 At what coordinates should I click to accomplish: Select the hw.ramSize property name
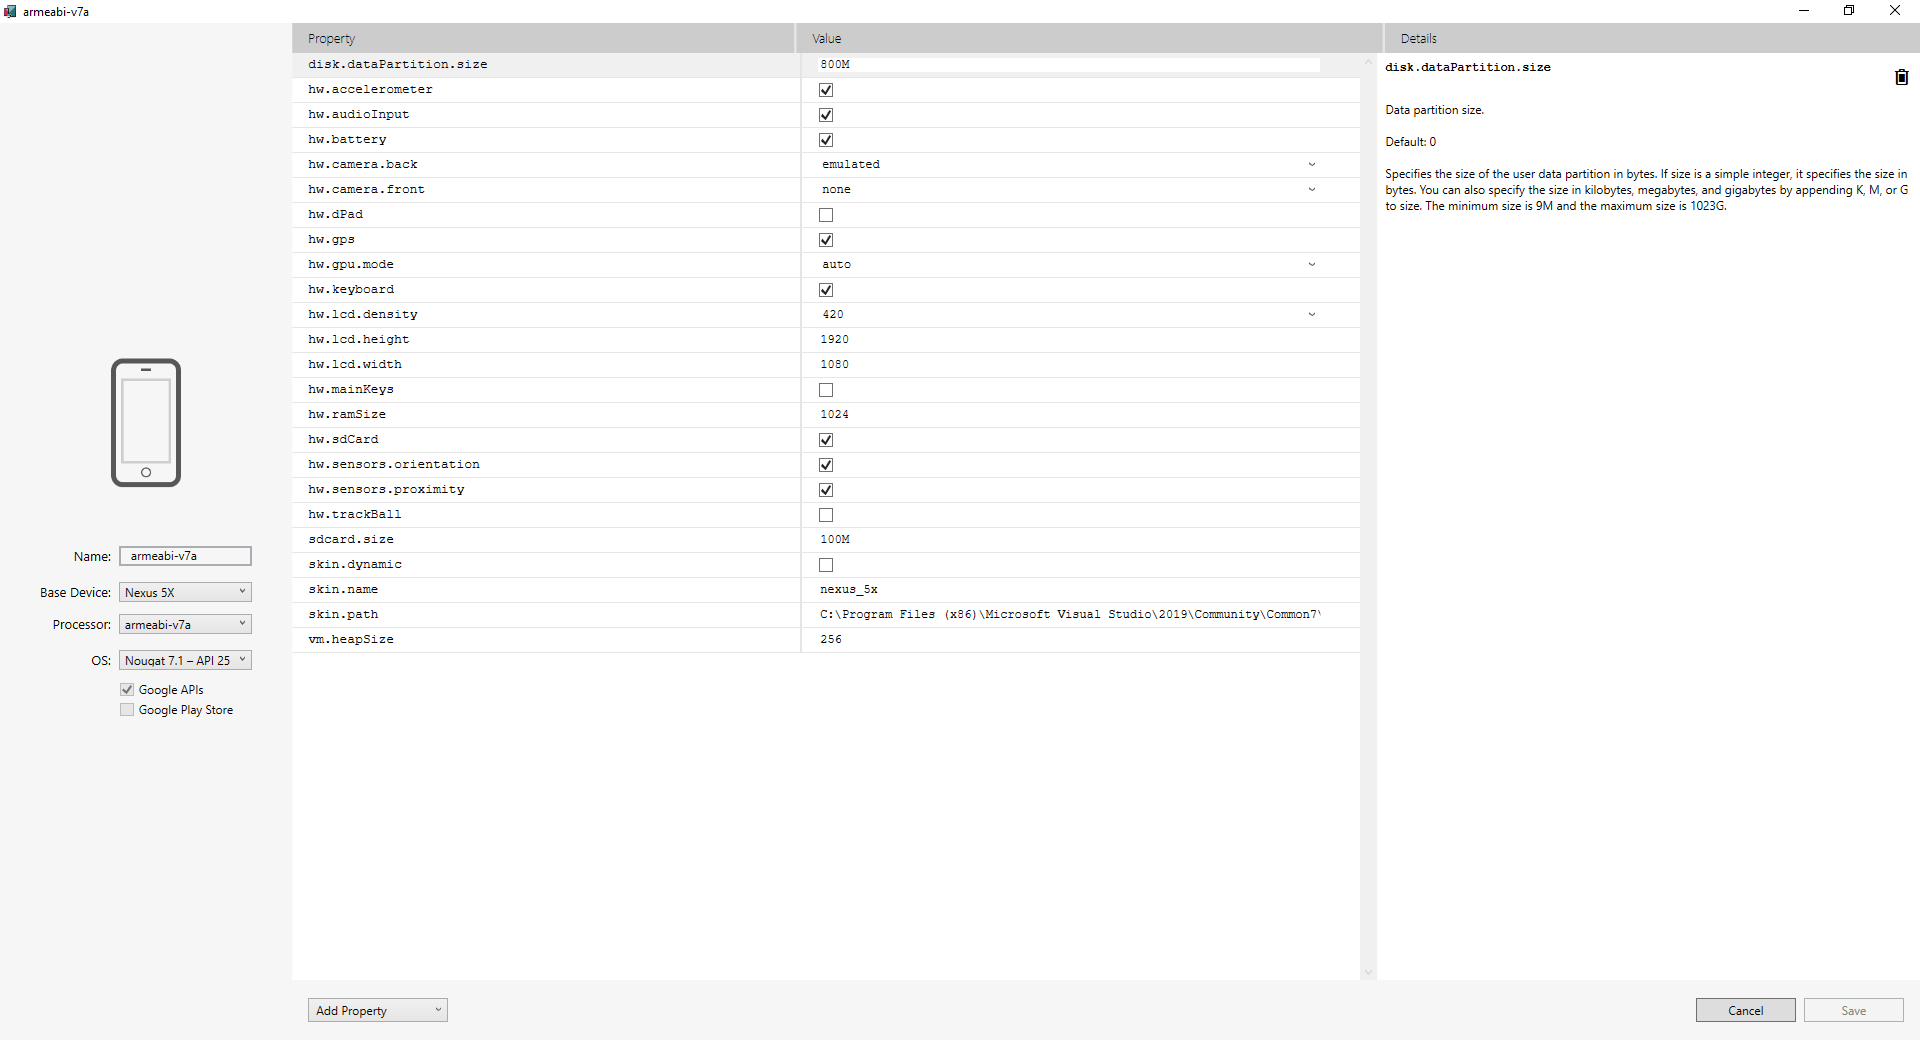(347, 415)
